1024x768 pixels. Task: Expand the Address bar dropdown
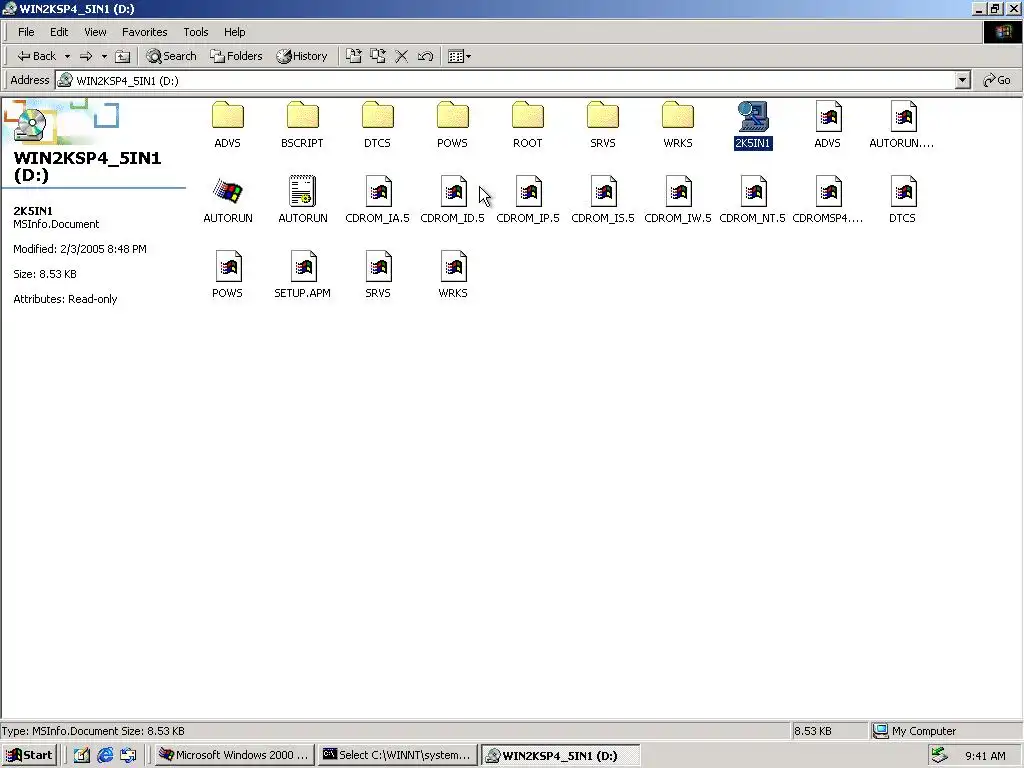[x=962, y=80]
